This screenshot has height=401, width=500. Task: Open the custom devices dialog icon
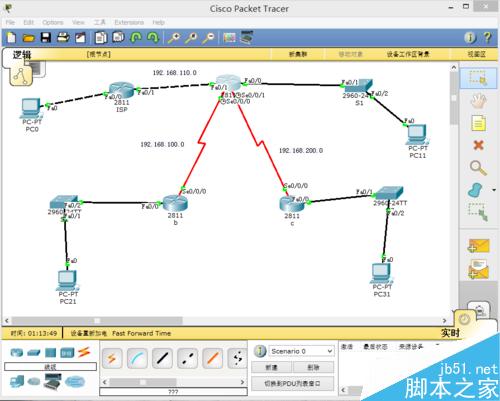pos(247,37)
